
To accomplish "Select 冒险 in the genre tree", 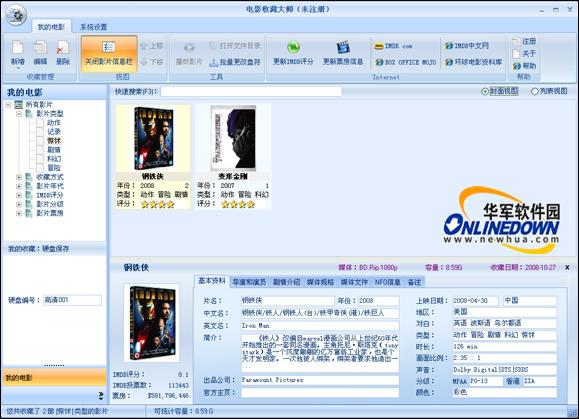I will [x=54, y=168].
